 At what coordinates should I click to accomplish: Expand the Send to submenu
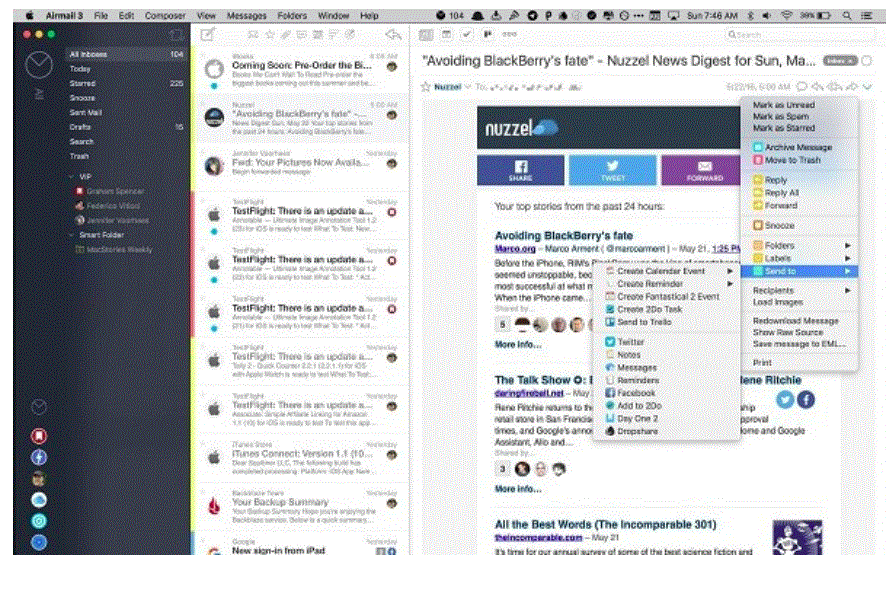[799, 271]
